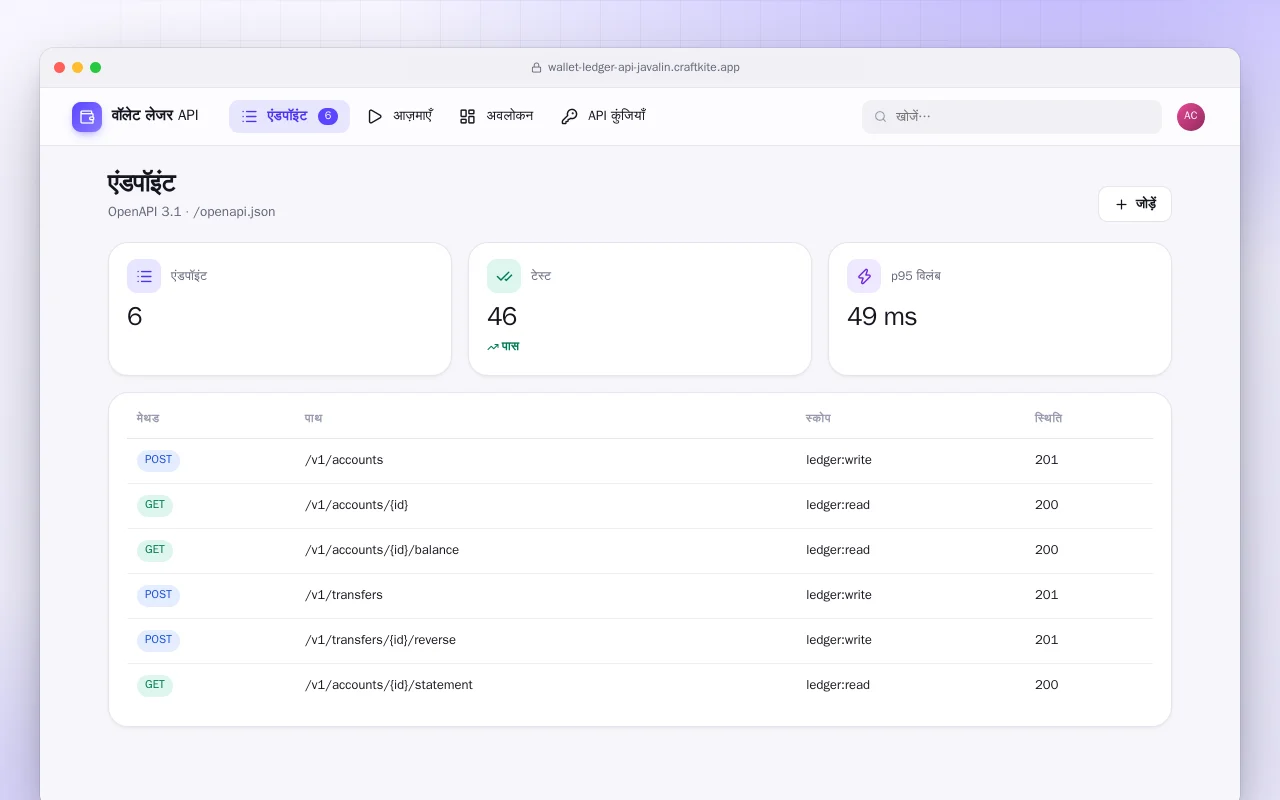Open the API कुंजियाँ tab

[x=603, y=116]
